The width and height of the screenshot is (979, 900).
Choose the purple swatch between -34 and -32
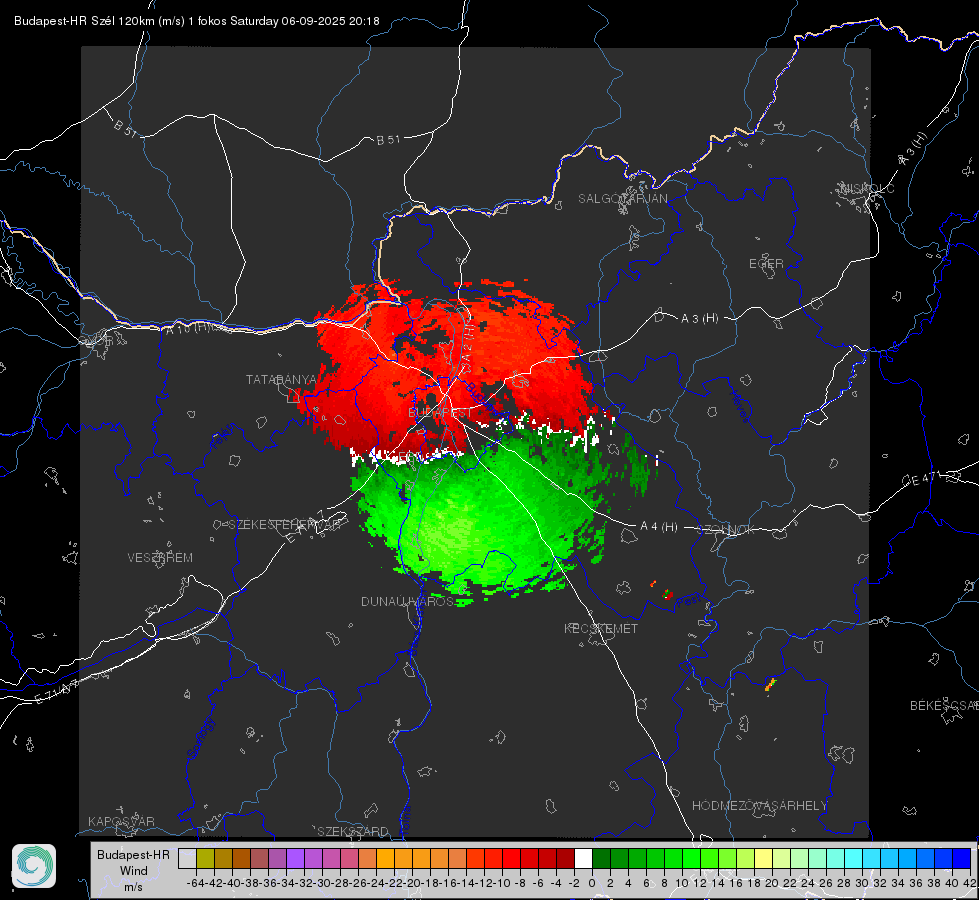[x=295, y=858]
